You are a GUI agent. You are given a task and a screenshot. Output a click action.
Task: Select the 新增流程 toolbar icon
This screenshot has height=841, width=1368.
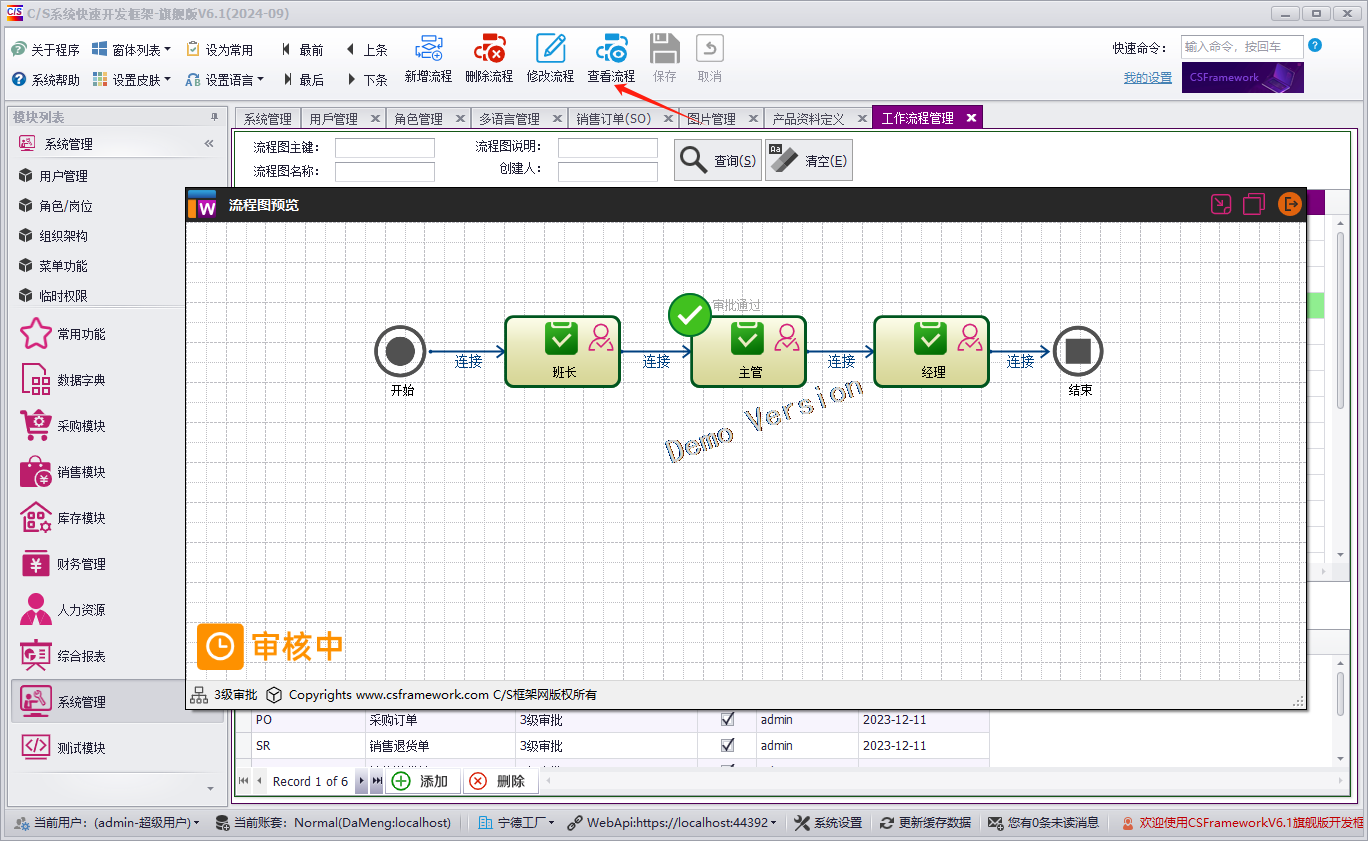(428, 57)
